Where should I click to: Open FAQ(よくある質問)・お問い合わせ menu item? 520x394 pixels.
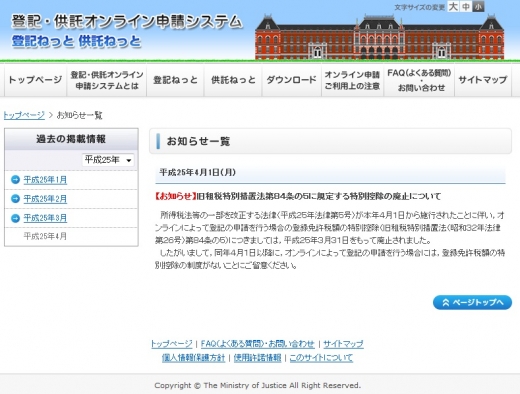coord(419,80)
